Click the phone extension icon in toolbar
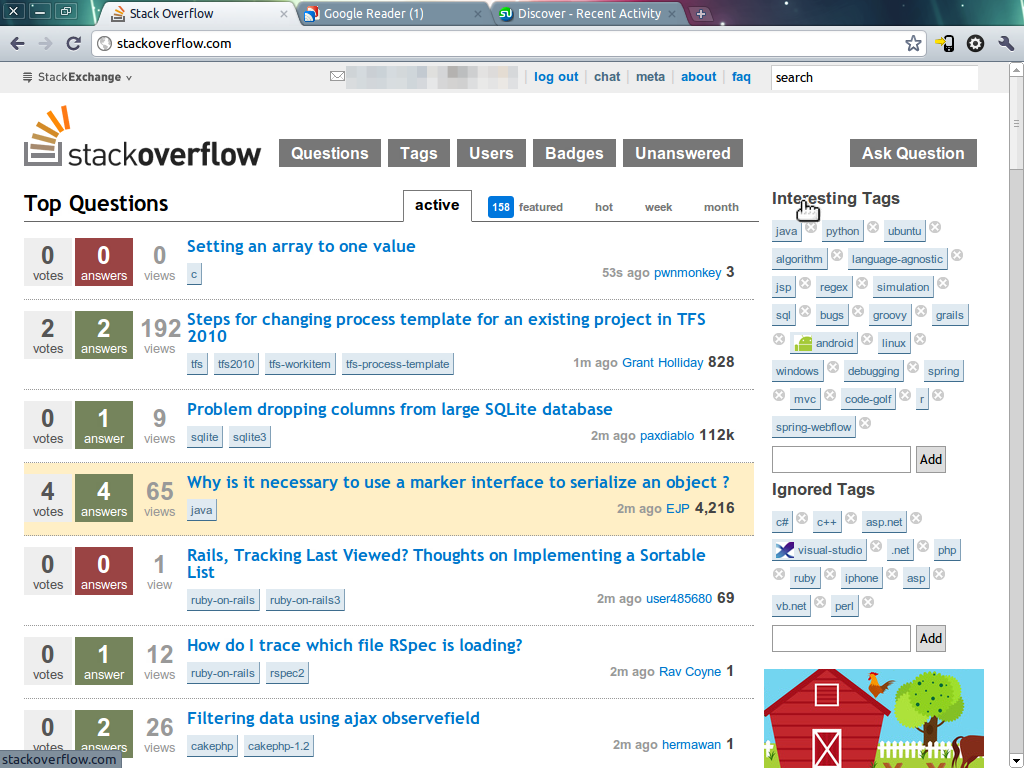The width and height of the screenshot is (1024, 768). tap(944, 44)
